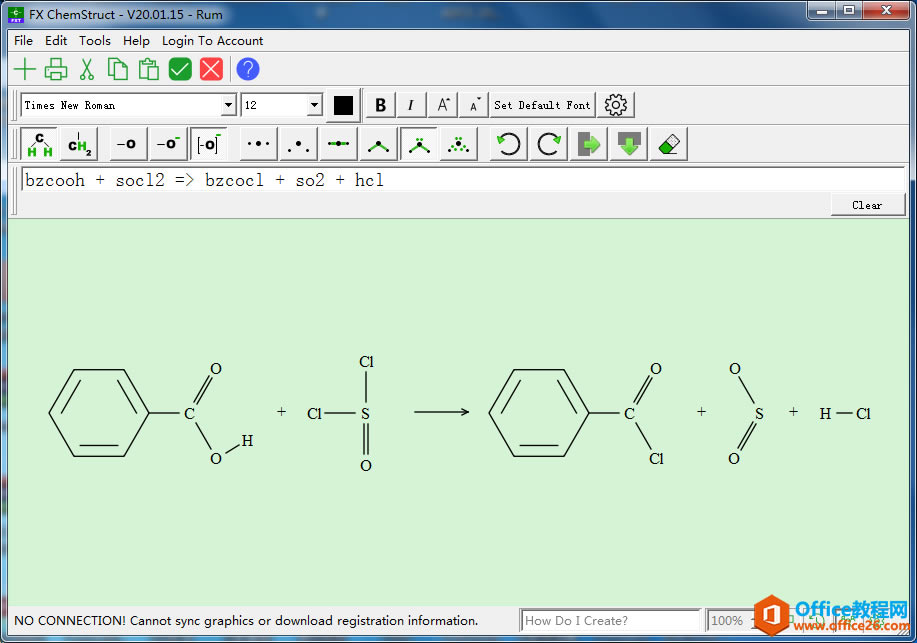Open Login To Account menu

click(212, 40)
